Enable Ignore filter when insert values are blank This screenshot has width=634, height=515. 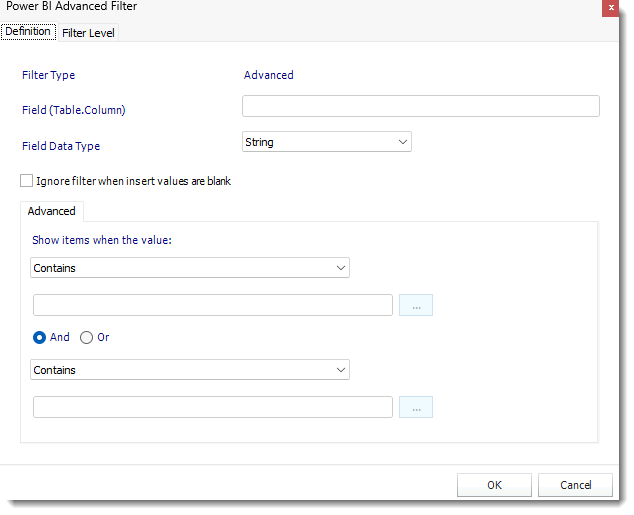(27, 181)
